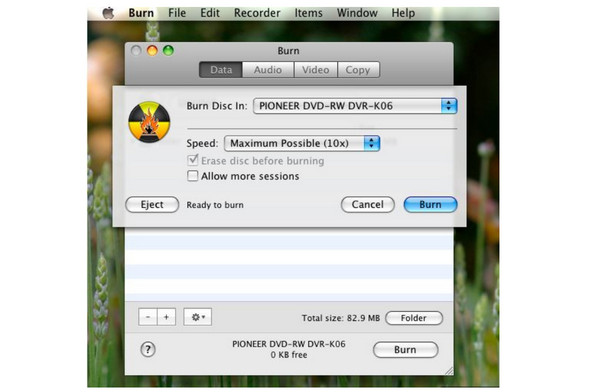Click the "Total size: 82.9 MB" label

[x=341, y=318]
